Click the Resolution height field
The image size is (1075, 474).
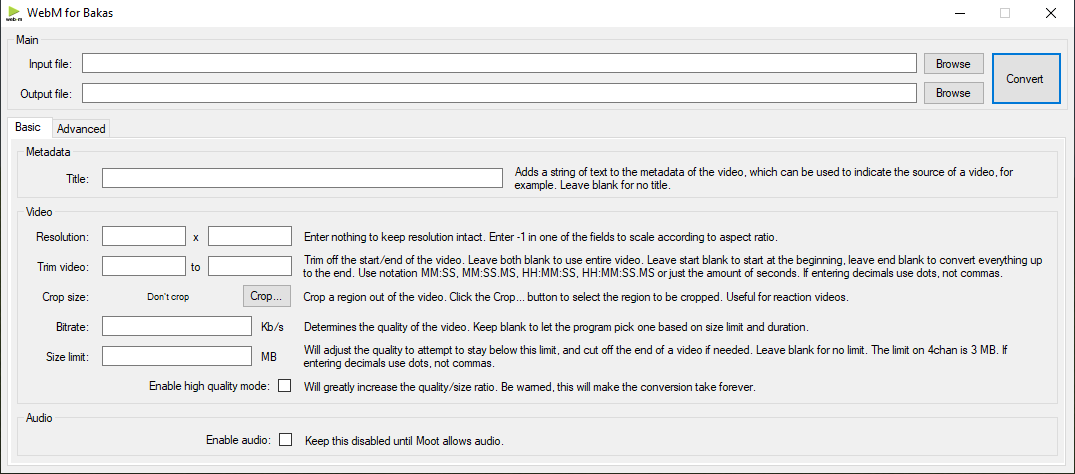click(x=250, y=237)
